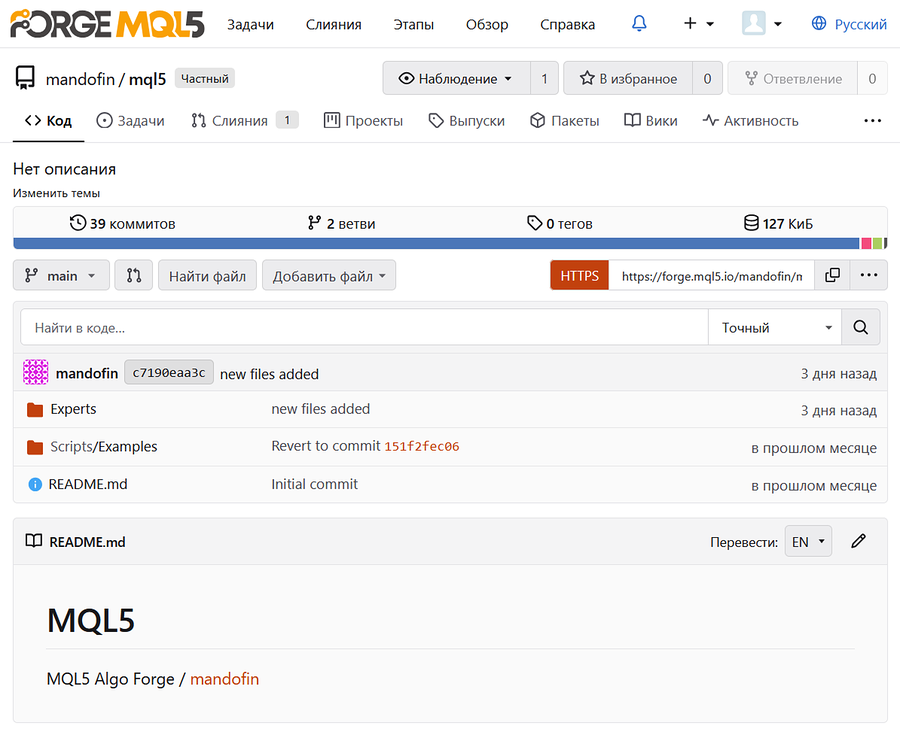Click the blue language statistics bar
Viewport: 900px width, 735px height.
[x=436, y=243]
